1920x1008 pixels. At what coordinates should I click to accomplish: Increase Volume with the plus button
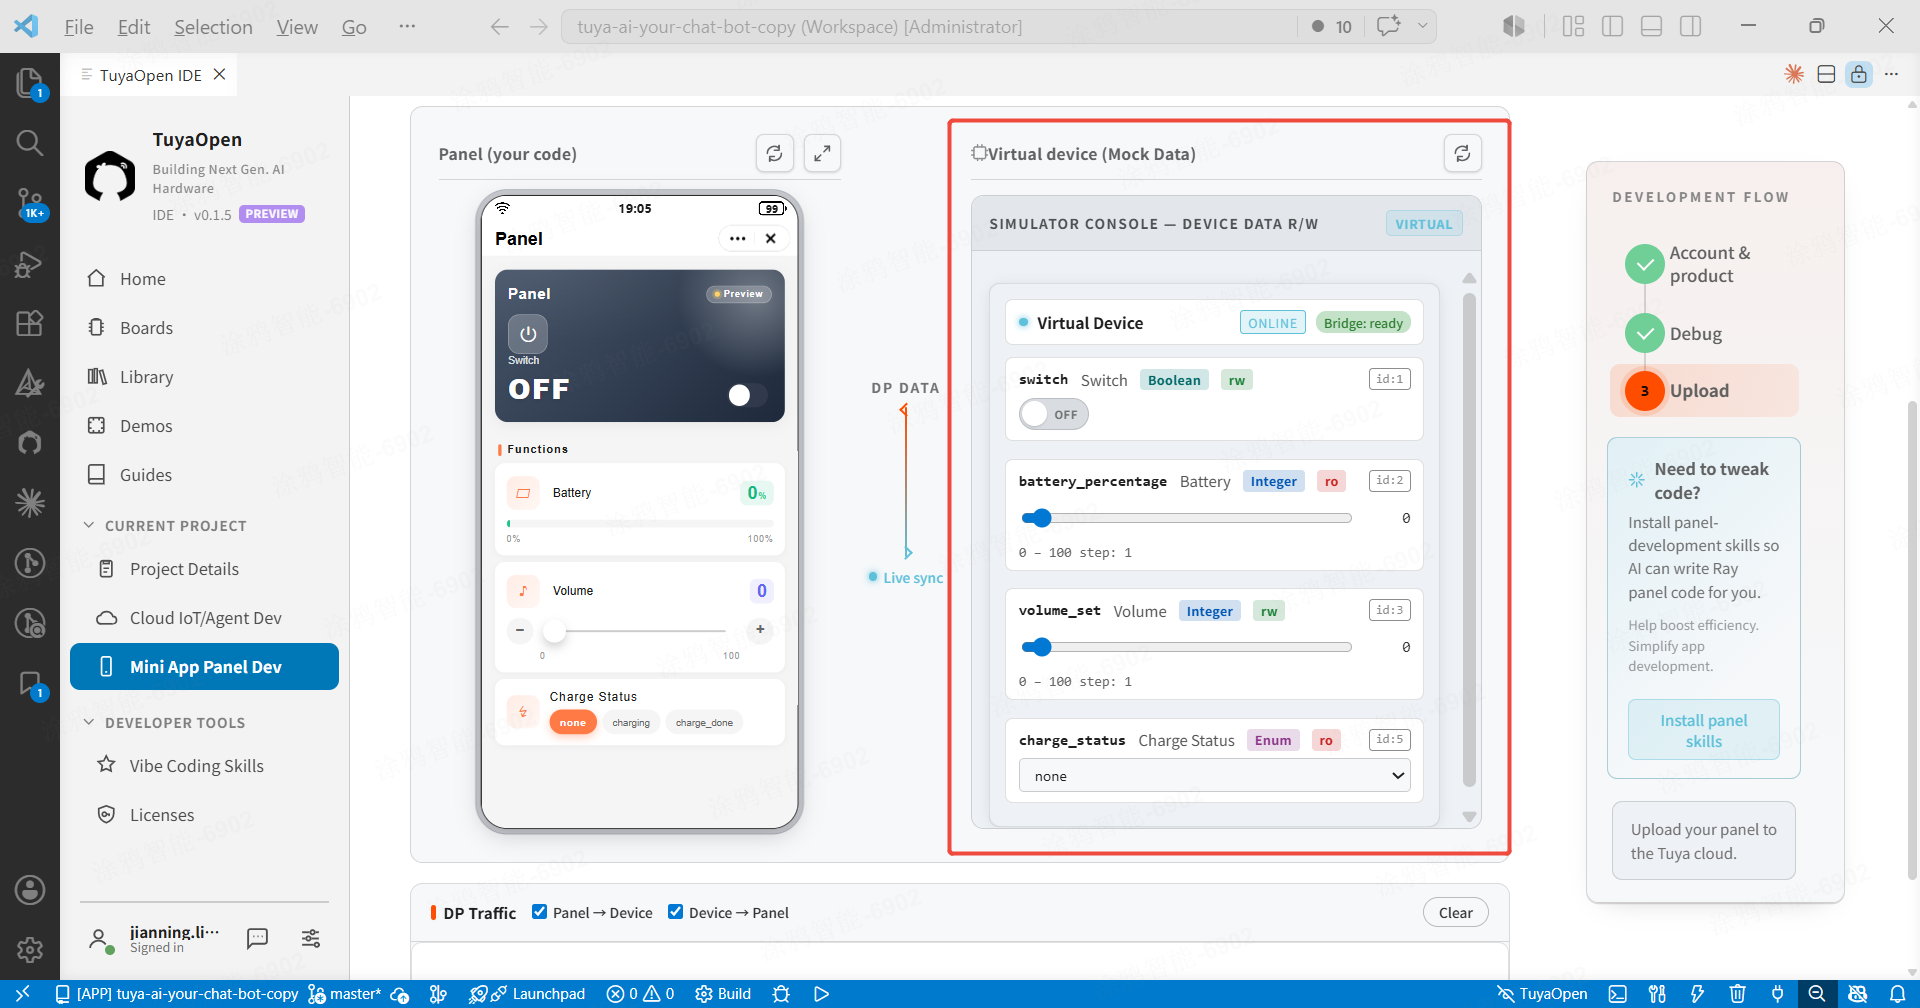[760, 630]
